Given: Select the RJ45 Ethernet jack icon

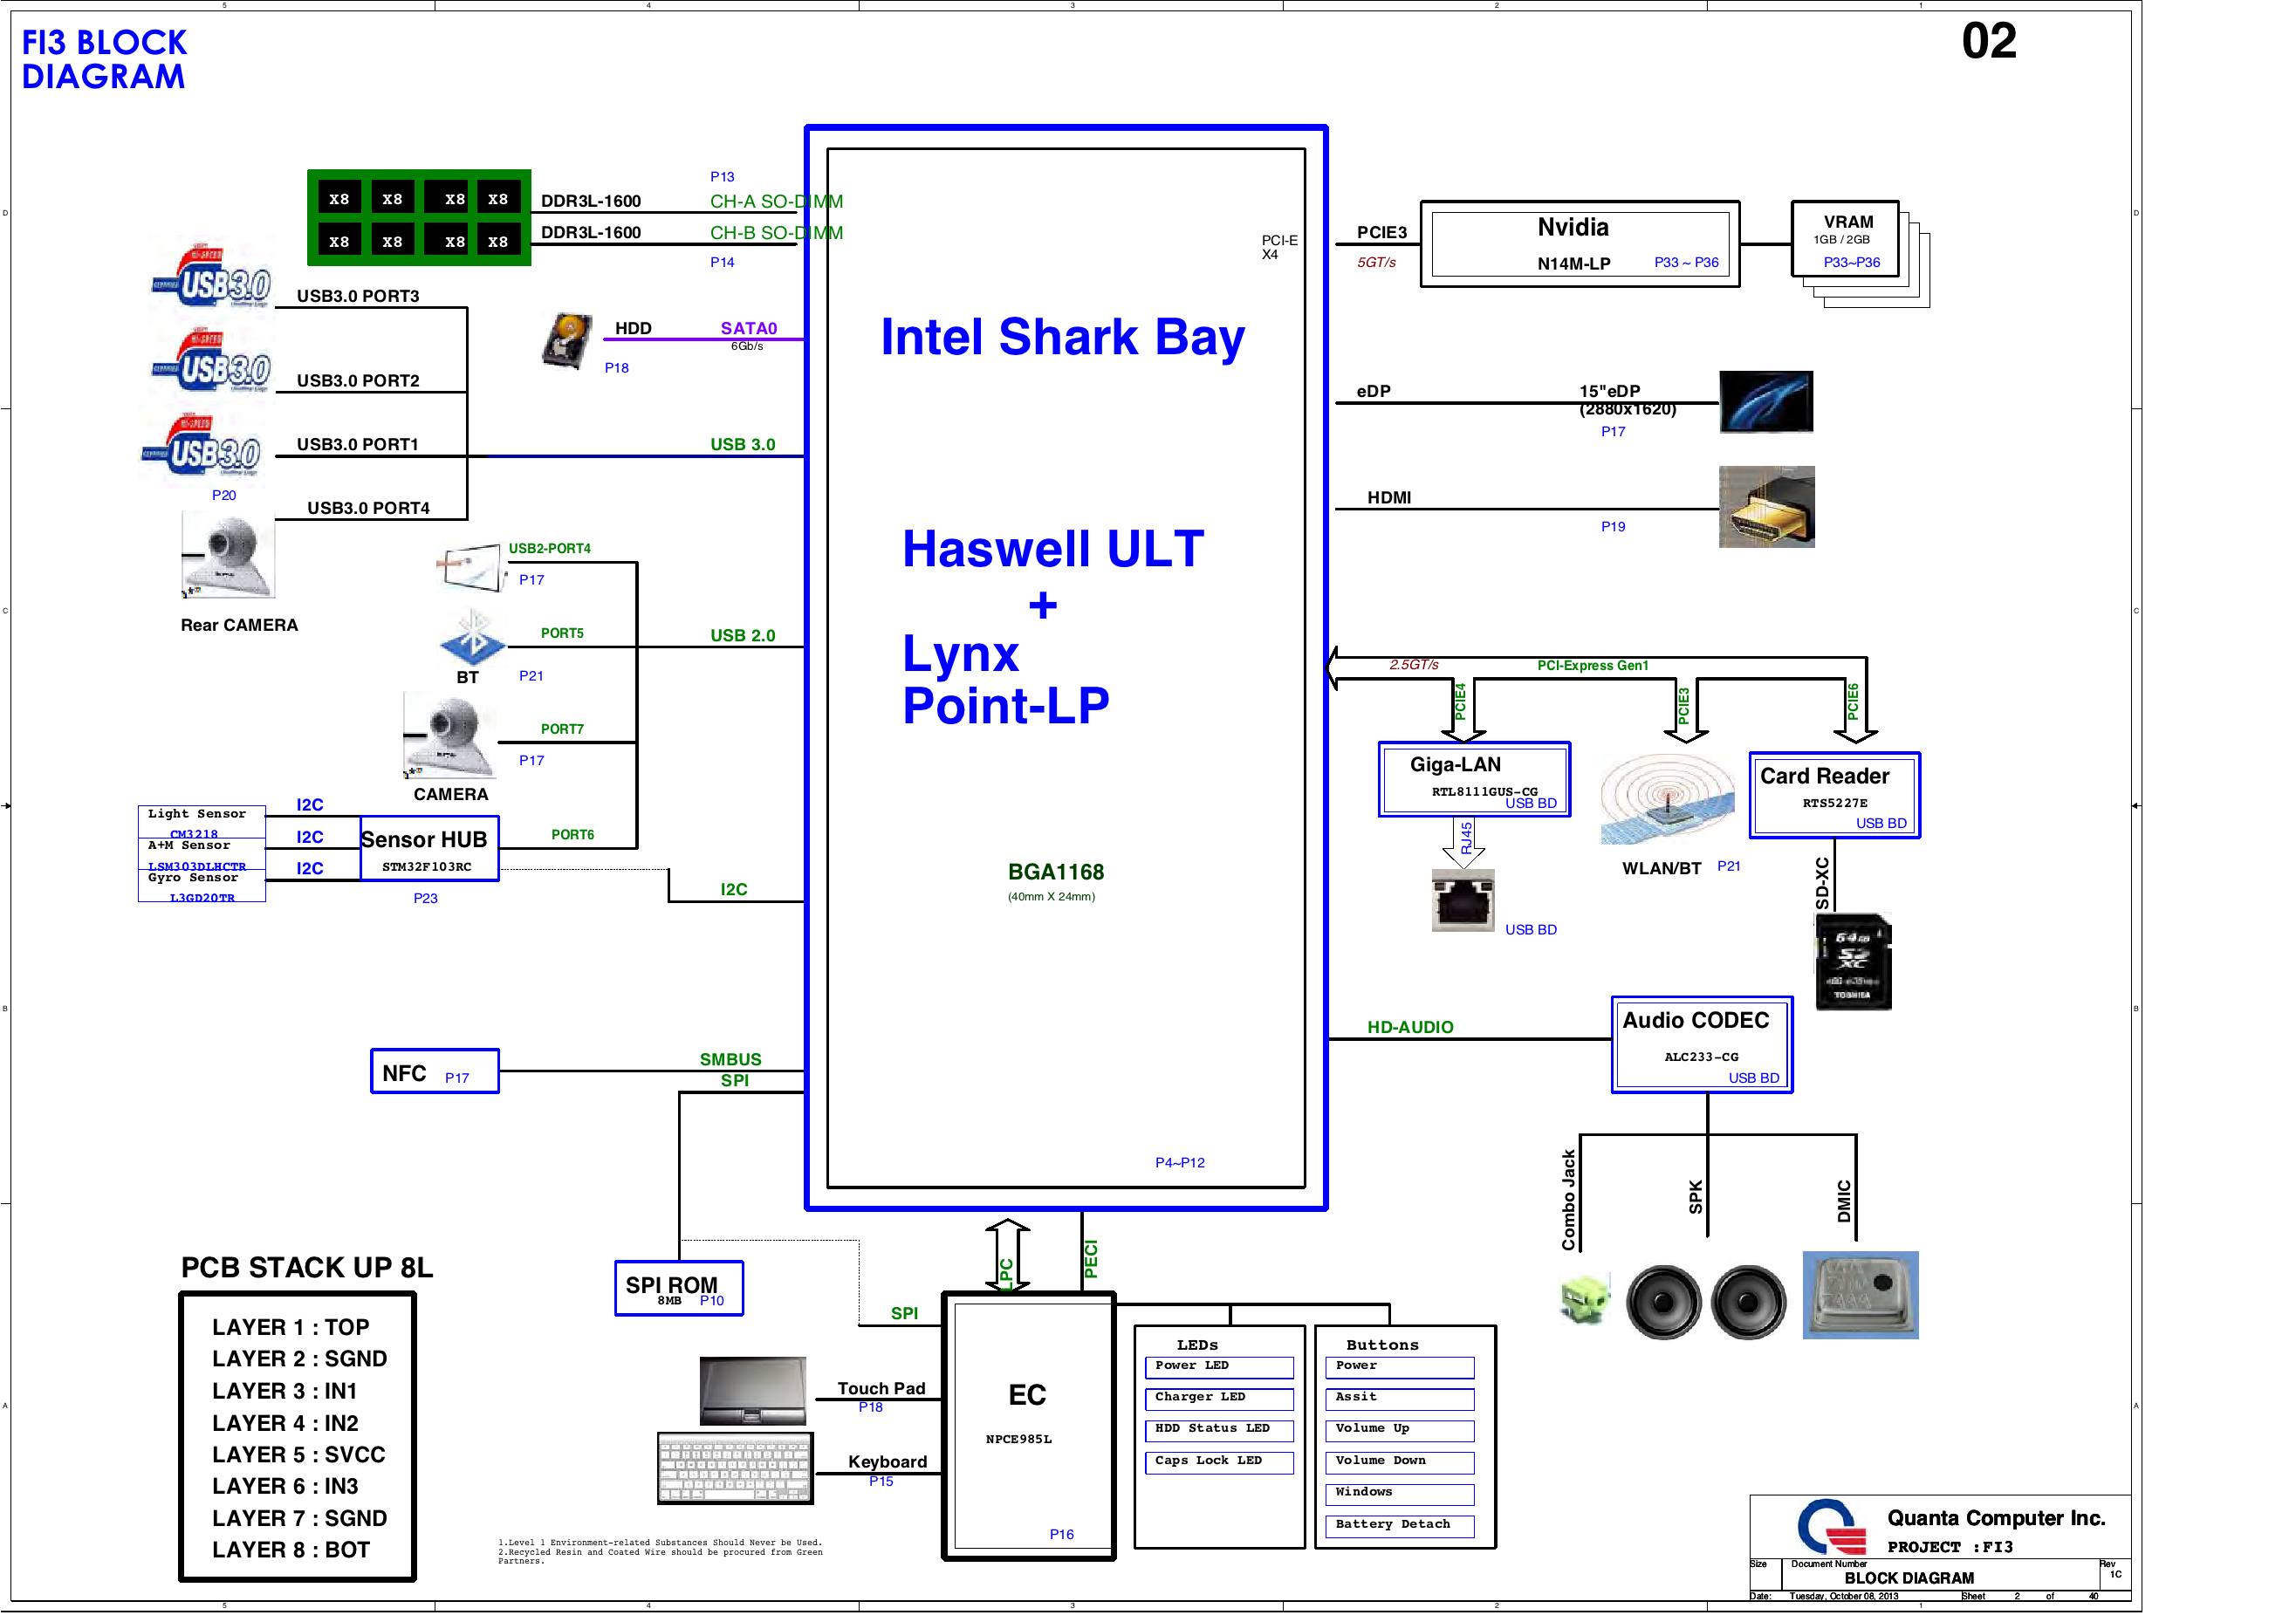Looking at the screenshot, I should (x=1463, y=900).
